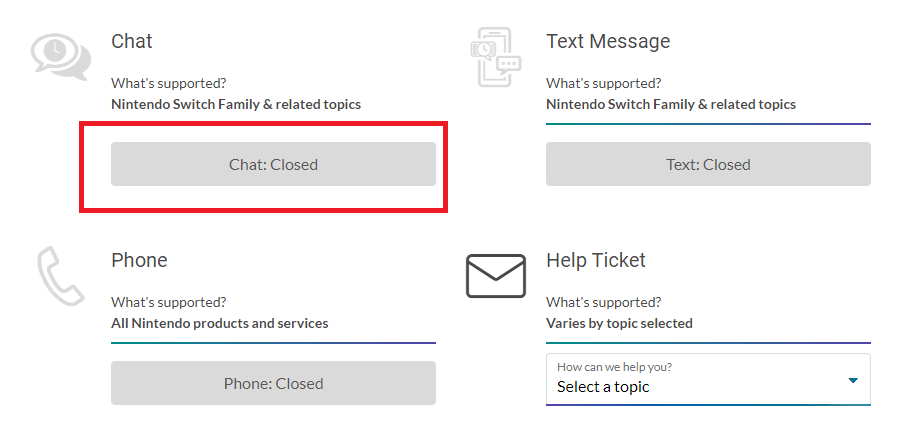Select the Text Message heading
The width and height of the screenshot is (911, 436).
(x=608, y=41)
